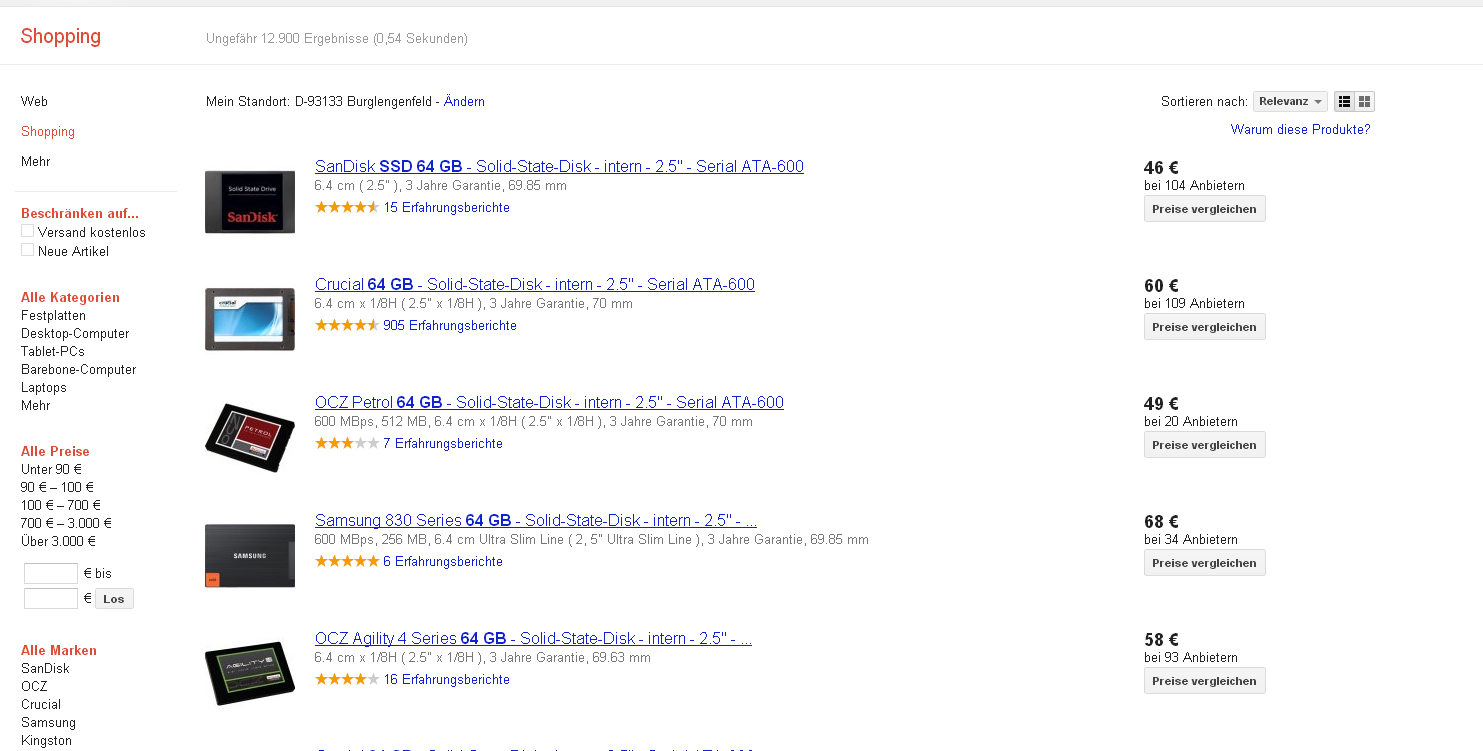Open the Crucial SSD product thumbnail
The height and width of the screenshot is (751, 1483).
(250, 319)
